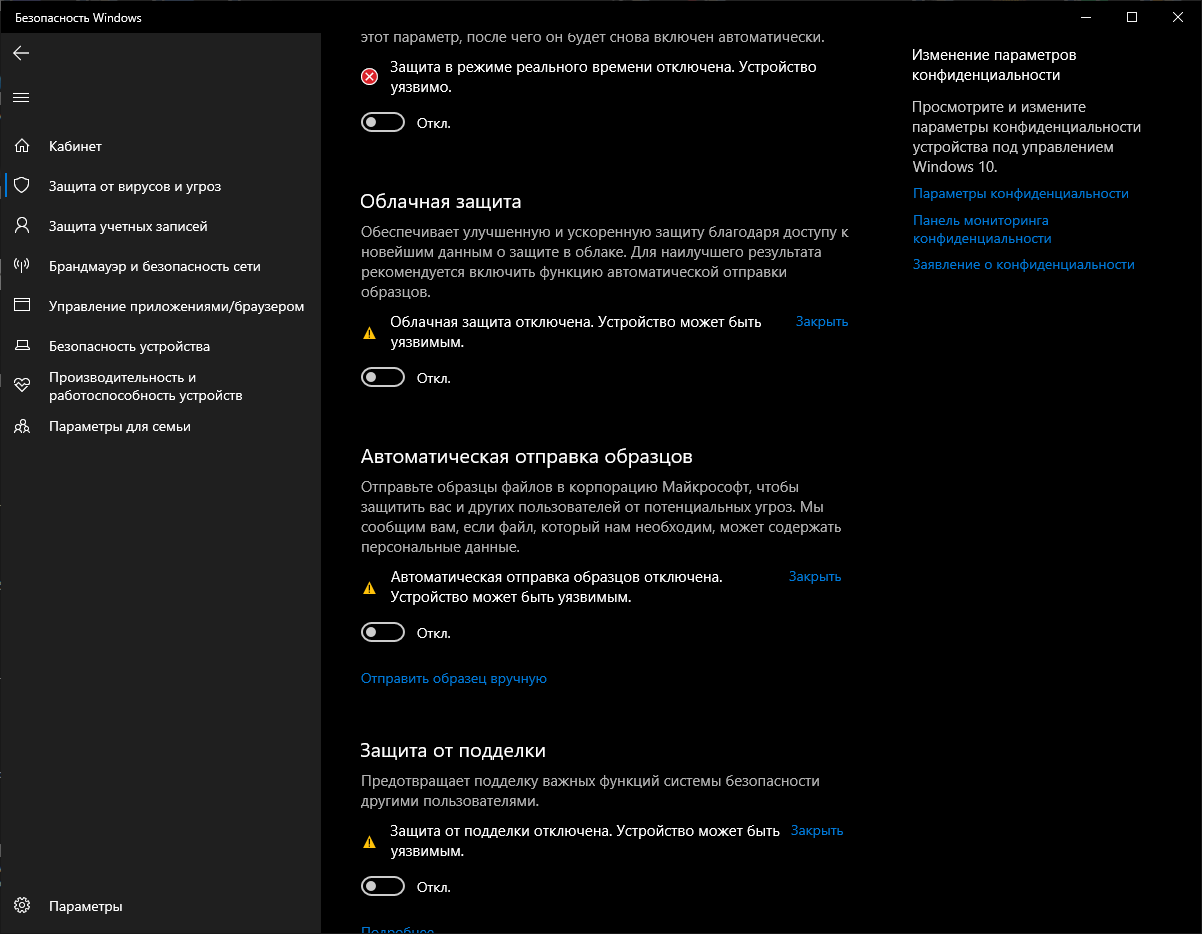Select Брандмауэр и безопасность сети menu item

coord(154,266)
